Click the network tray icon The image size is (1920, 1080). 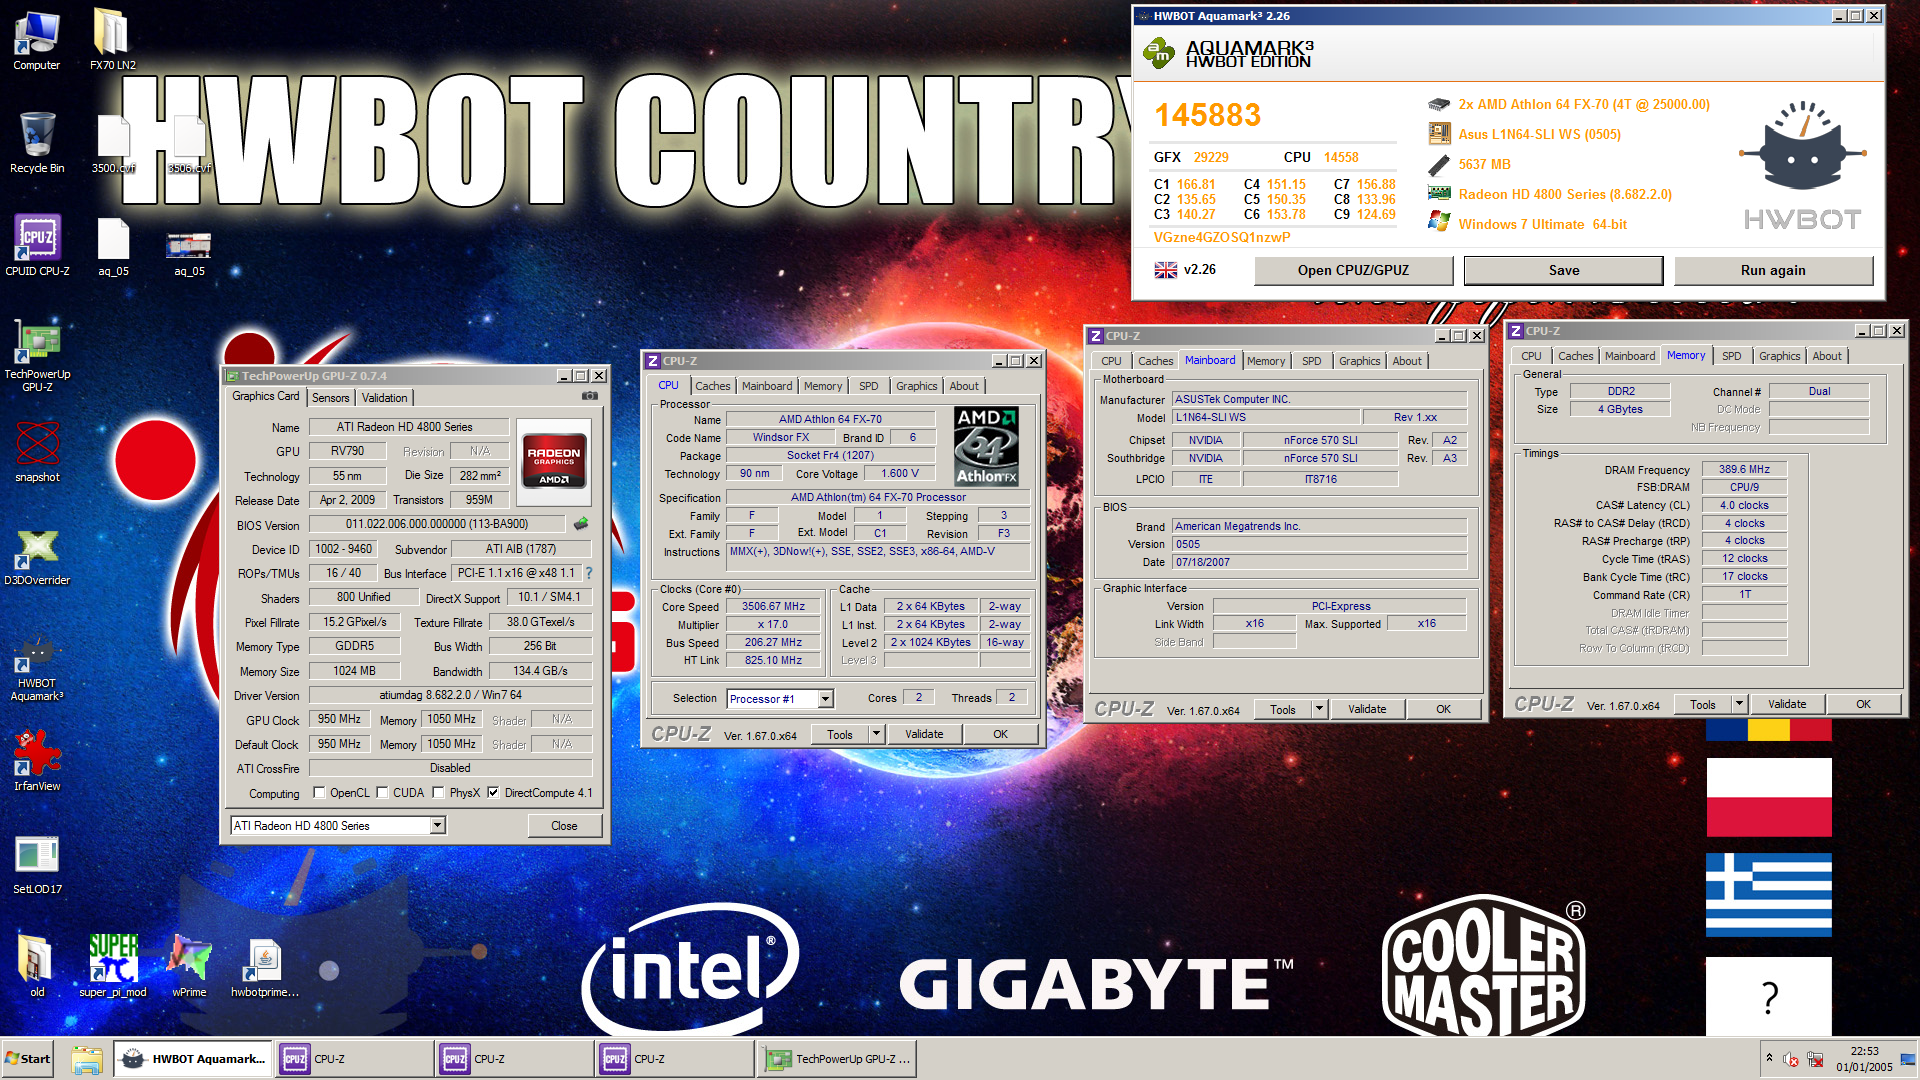pyautogui.click(x=1814, y=1059)
